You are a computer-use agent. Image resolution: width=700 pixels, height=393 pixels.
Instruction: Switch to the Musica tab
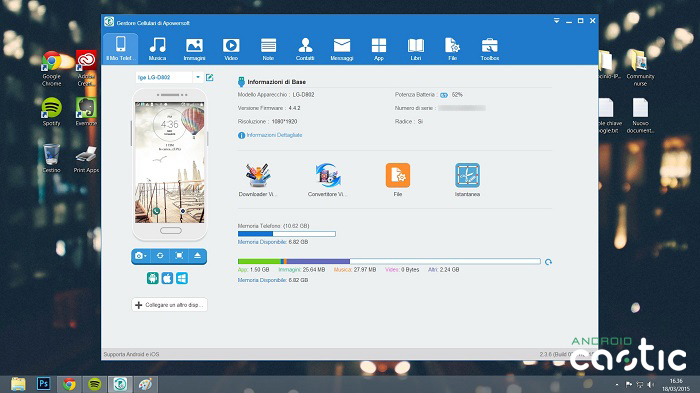(157, 48)
